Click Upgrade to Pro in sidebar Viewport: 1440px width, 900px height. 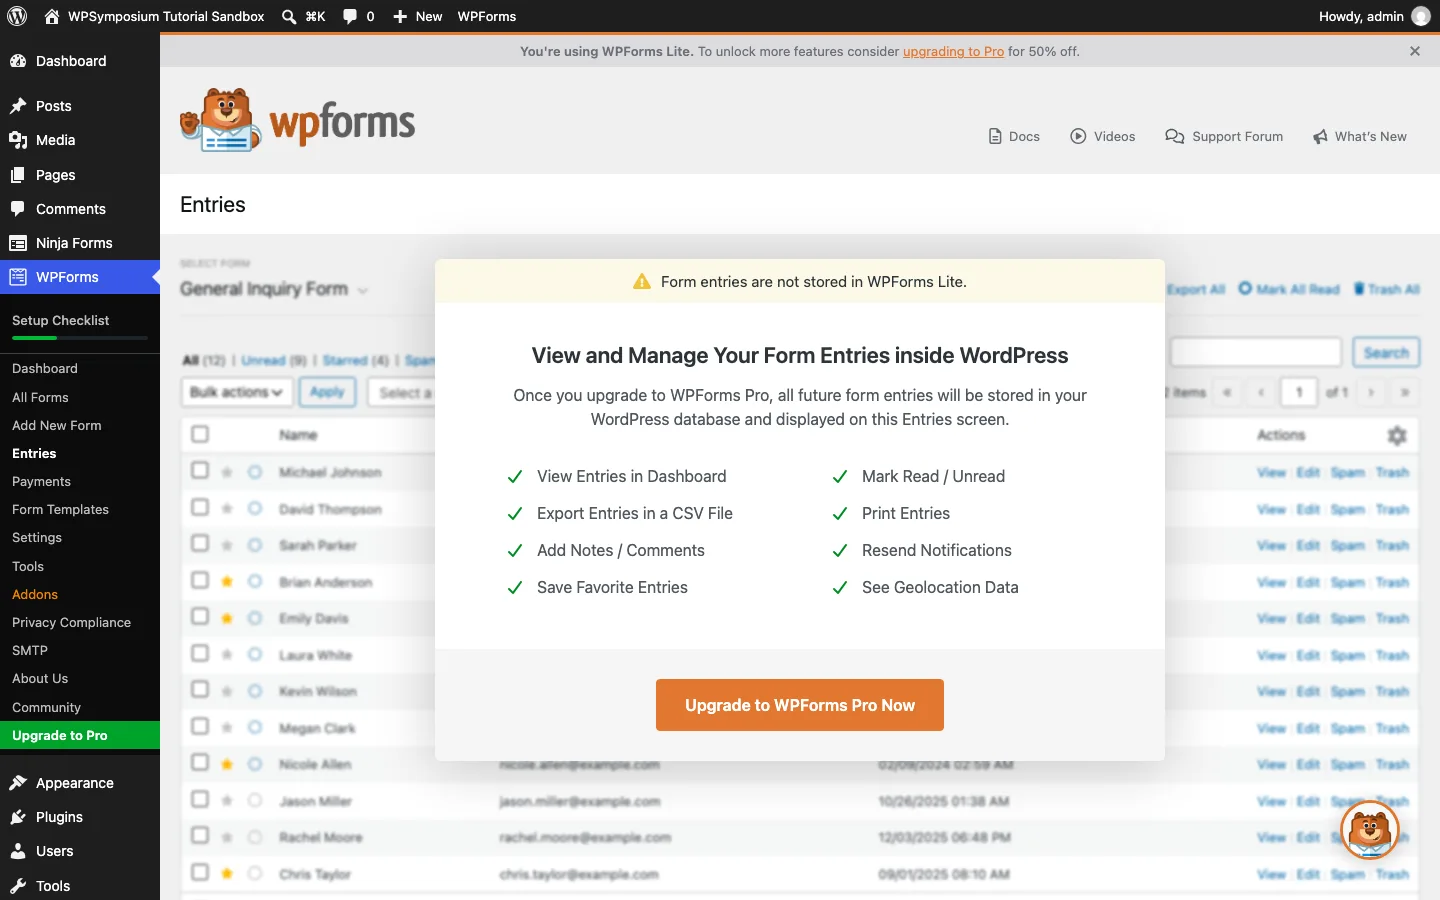[80, 735]
